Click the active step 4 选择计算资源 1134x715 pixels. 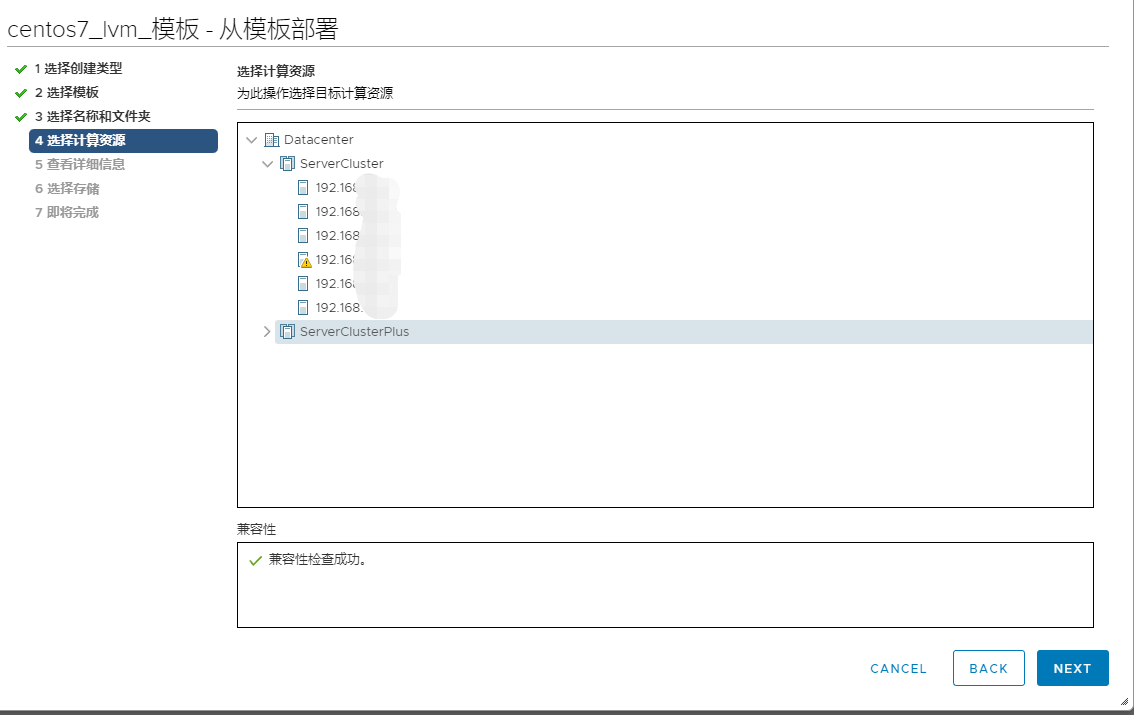pyautogui.click(x=124, y=141)
